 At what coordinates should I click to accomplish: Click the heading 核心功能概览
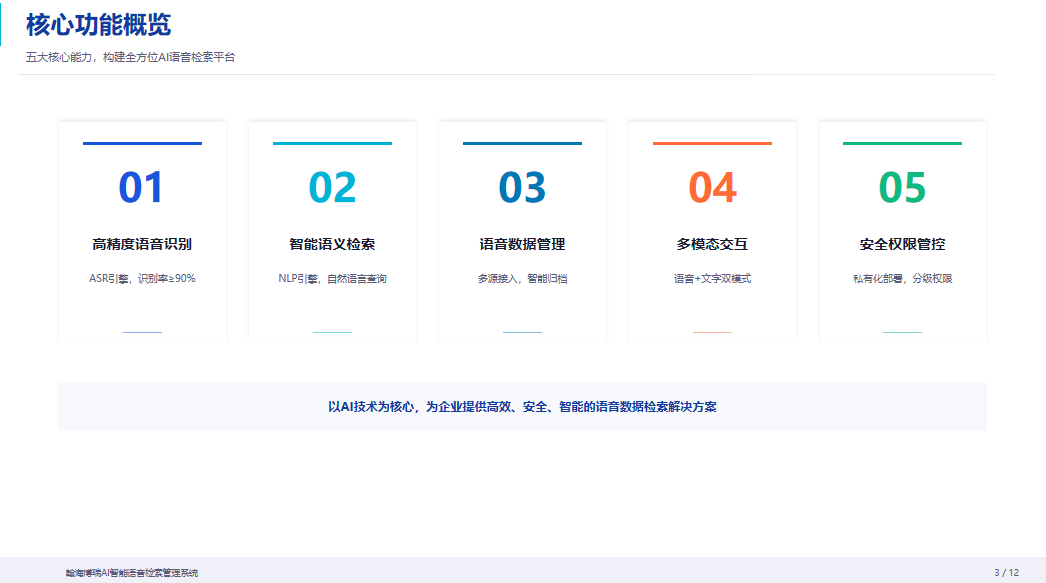point(98,25)
